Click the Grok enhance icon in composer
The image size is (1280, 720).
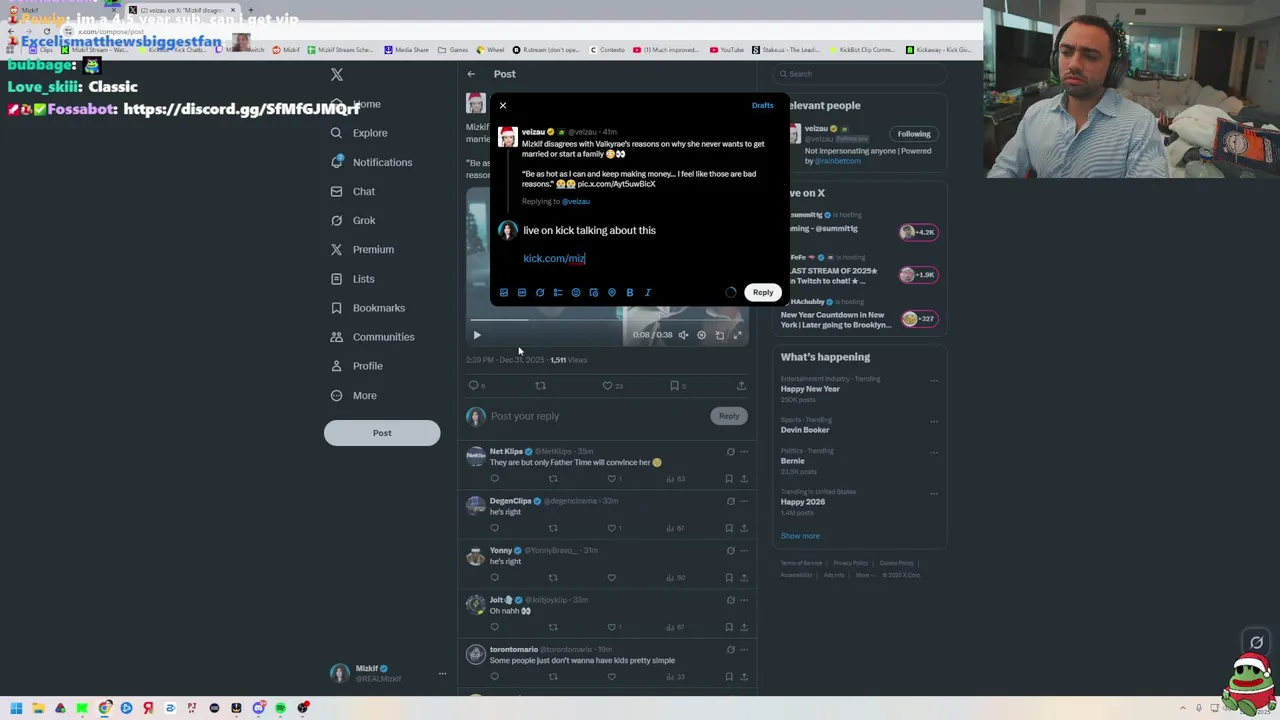540,293
